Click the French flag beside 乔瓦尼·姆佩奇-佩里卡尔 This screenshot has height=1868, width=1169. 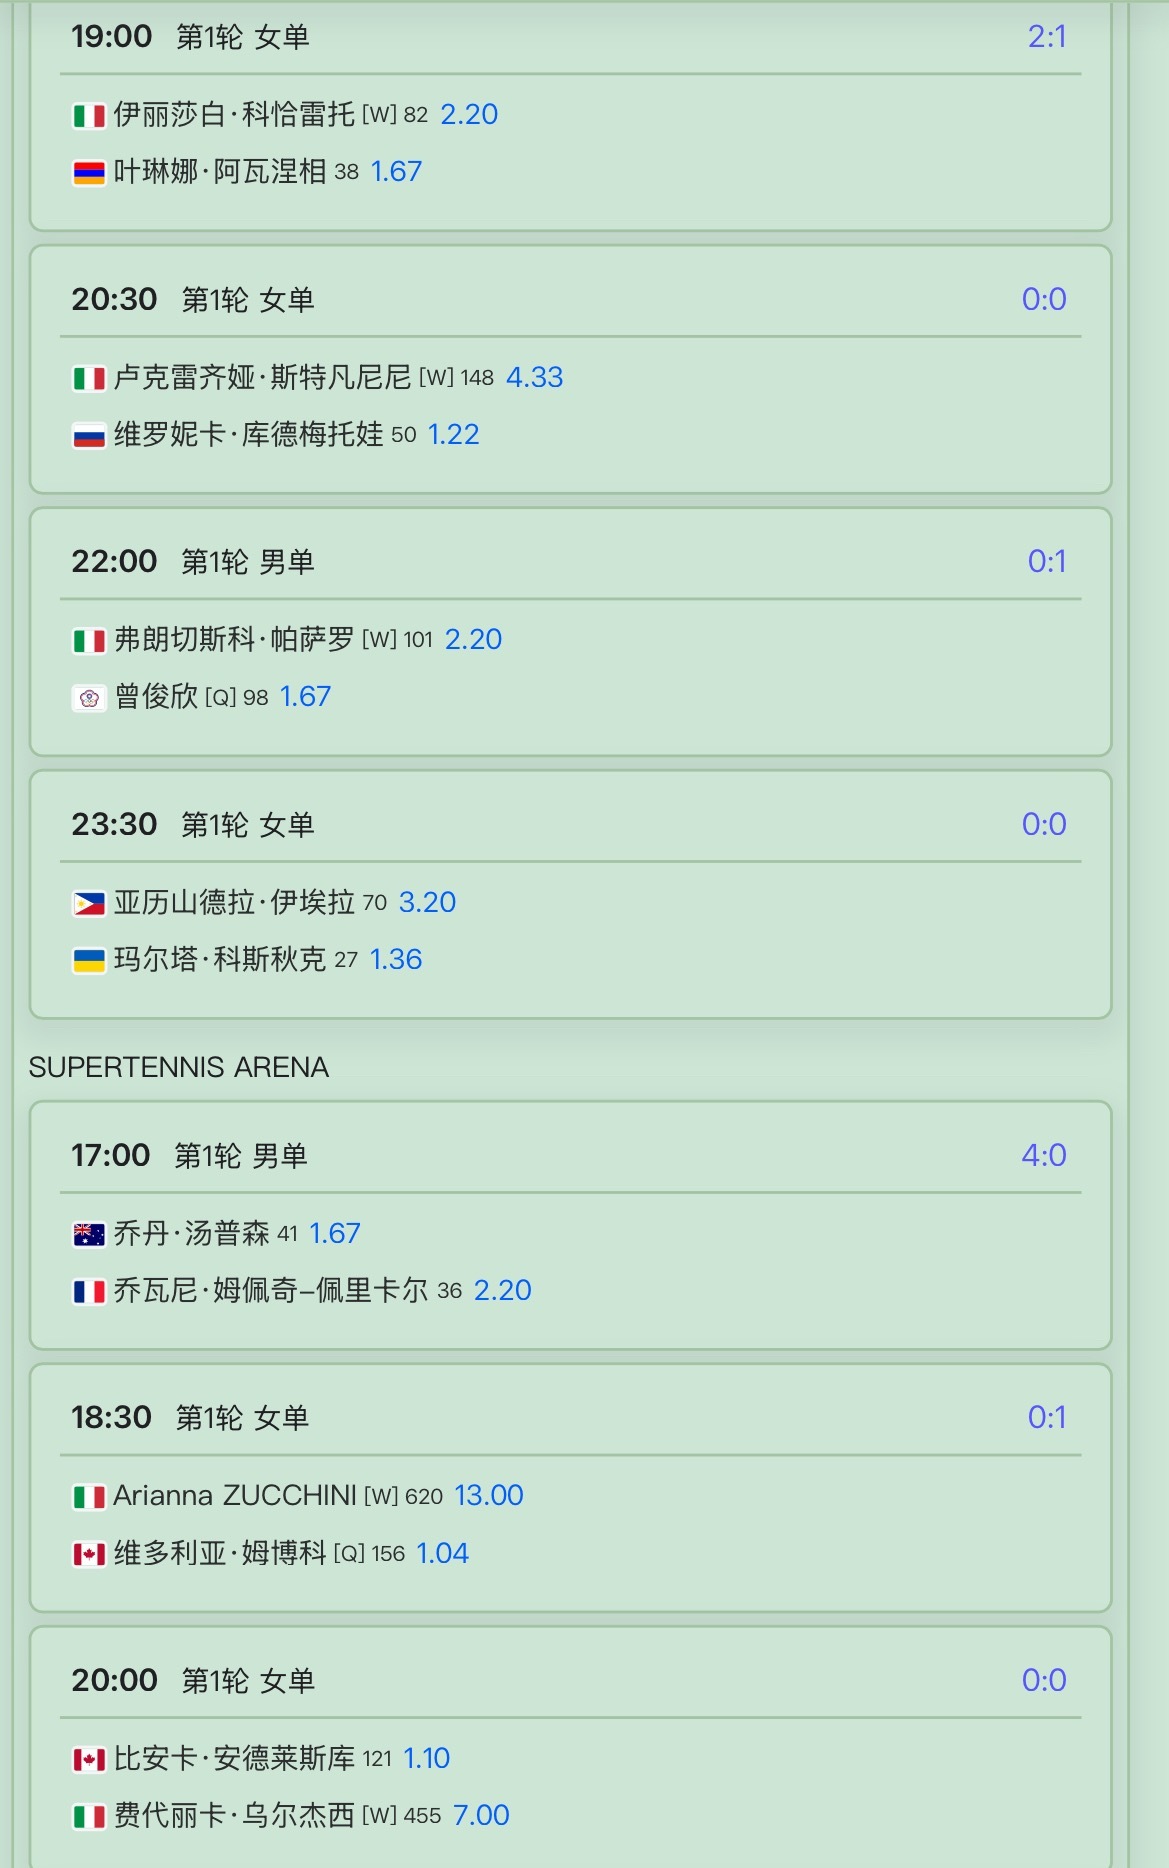coord(89,1292)
